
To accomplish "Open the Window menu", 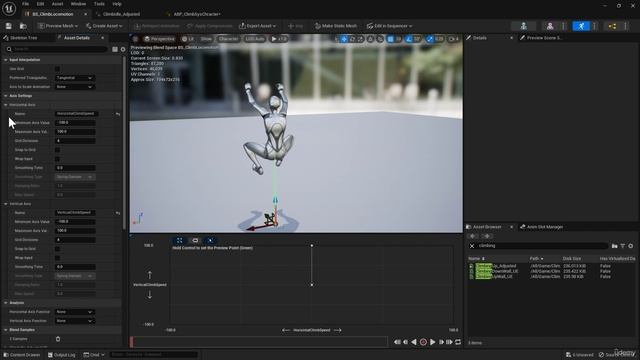I will (x=78, y=4).
